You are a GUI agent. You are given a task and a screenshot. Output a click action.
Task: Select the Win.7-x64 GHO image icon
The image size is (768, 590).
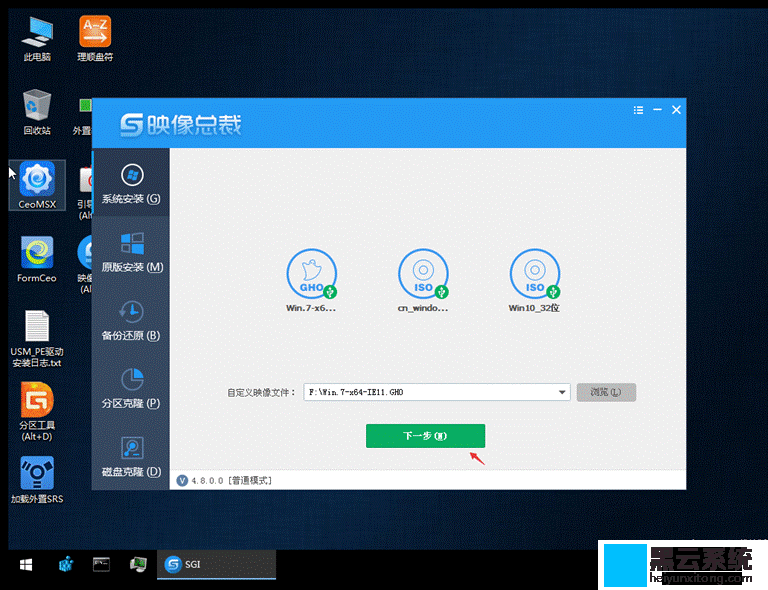[x=311, y=274]
